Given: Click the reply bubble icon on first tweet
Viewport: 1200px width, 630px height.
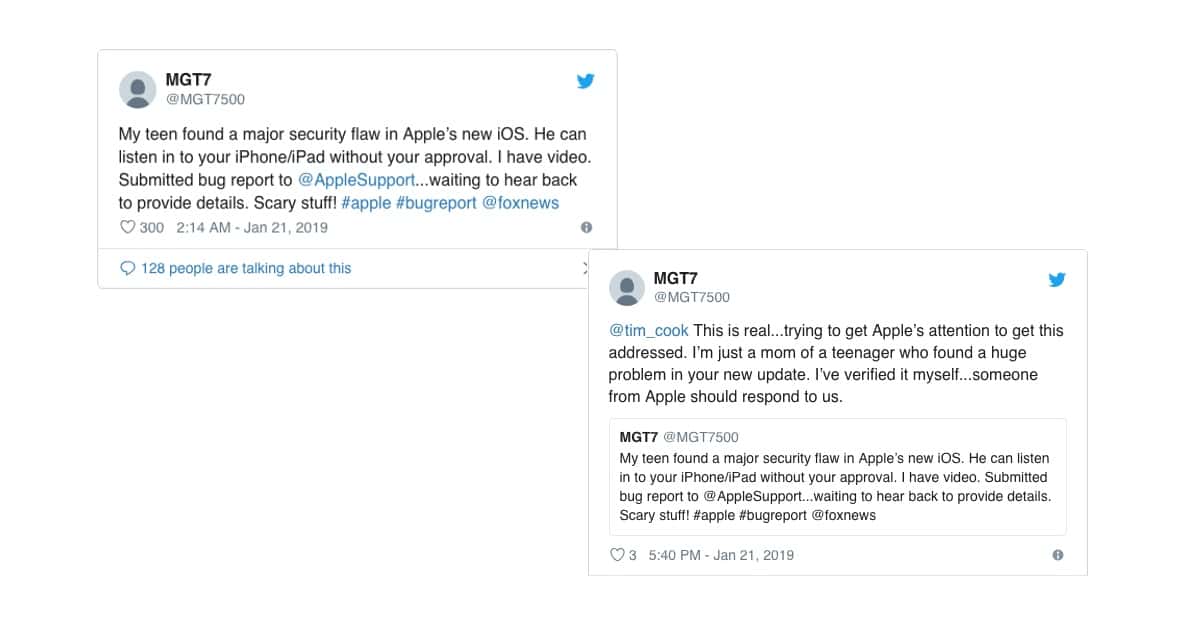Looking at the screenshot, I should tap(127, 268).
